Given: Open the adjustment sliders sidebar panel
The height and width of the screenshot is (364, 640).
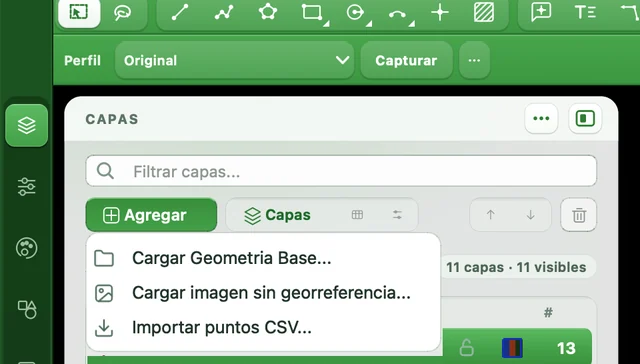Looking at the screenshot, I should (27, 186).
